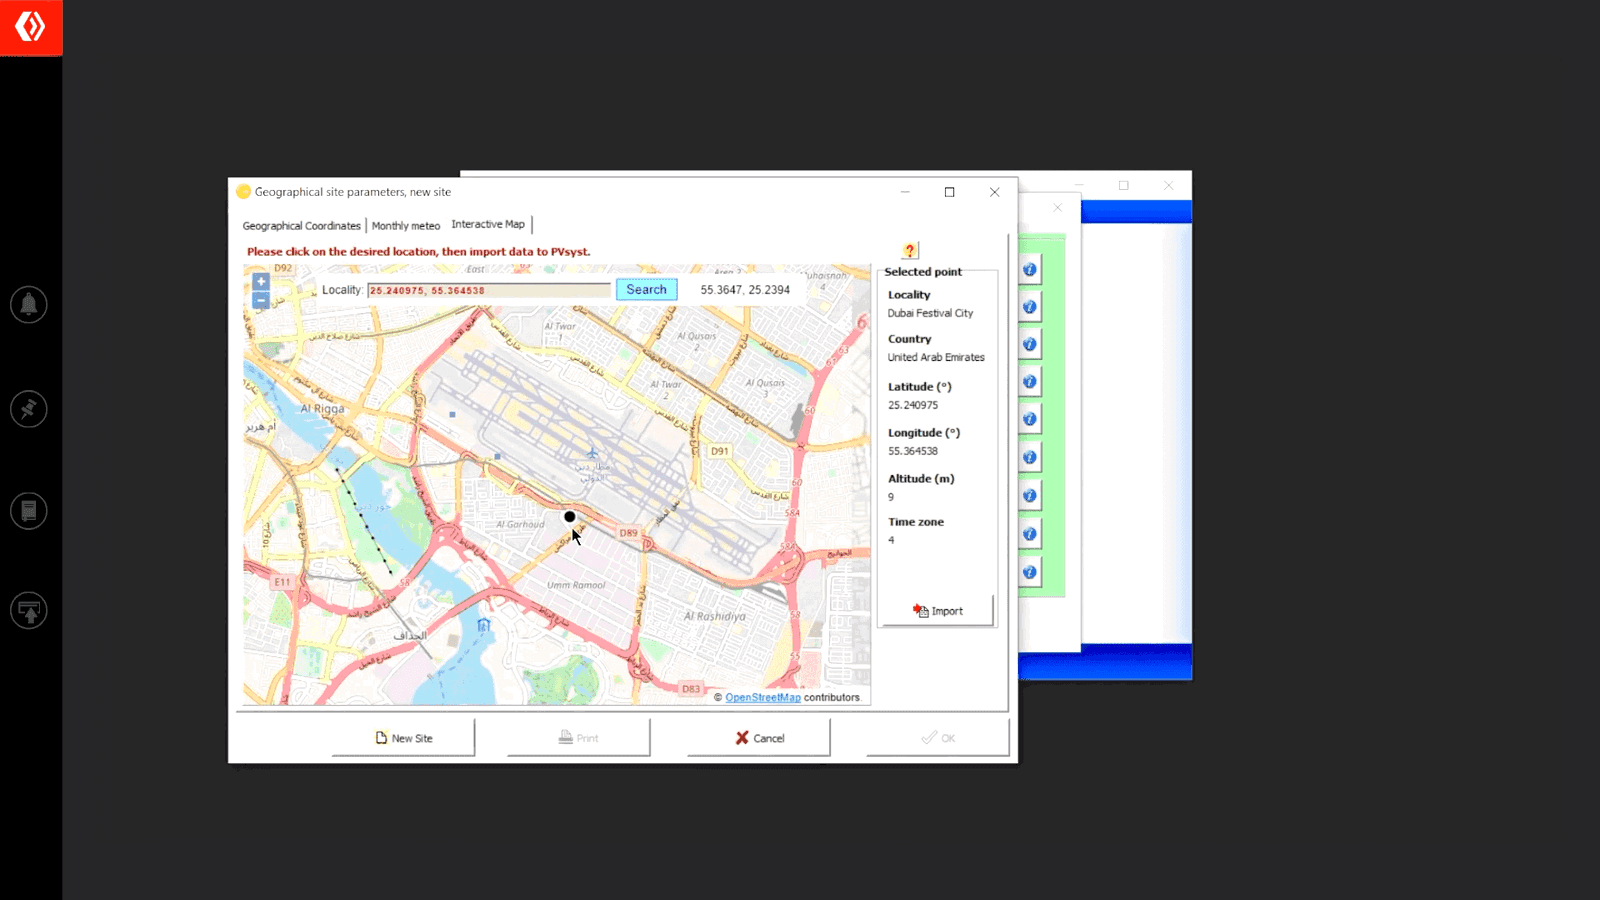Open the Monthly meteo tab
This screenshot has width=1600, height=900.
pos(406,225)
